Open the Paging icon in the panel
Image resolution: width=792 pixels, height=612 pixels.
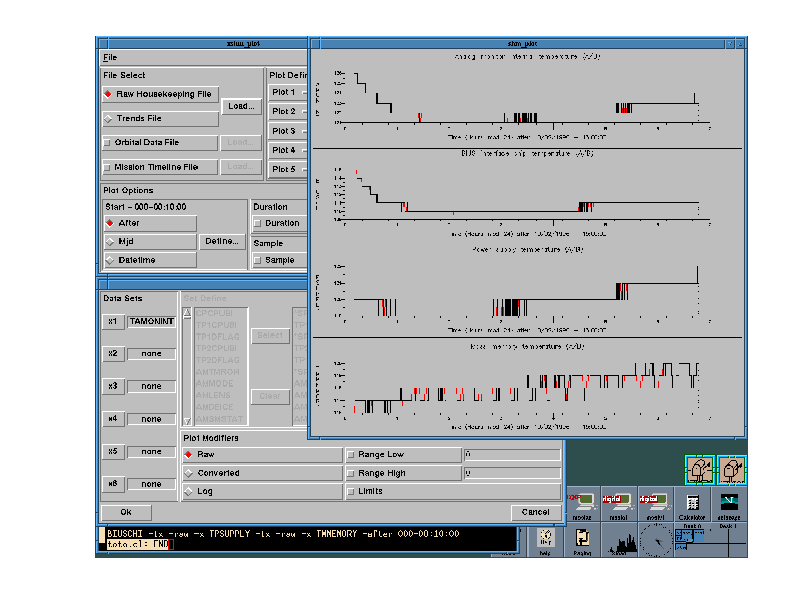(x=582, y=540)
